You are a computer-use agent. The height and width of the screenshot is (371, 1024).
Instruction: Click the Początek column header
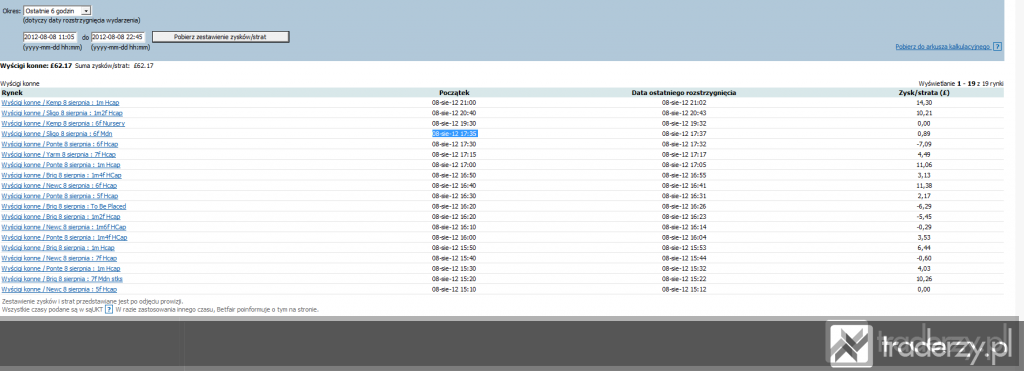click(x=454, y=93)
